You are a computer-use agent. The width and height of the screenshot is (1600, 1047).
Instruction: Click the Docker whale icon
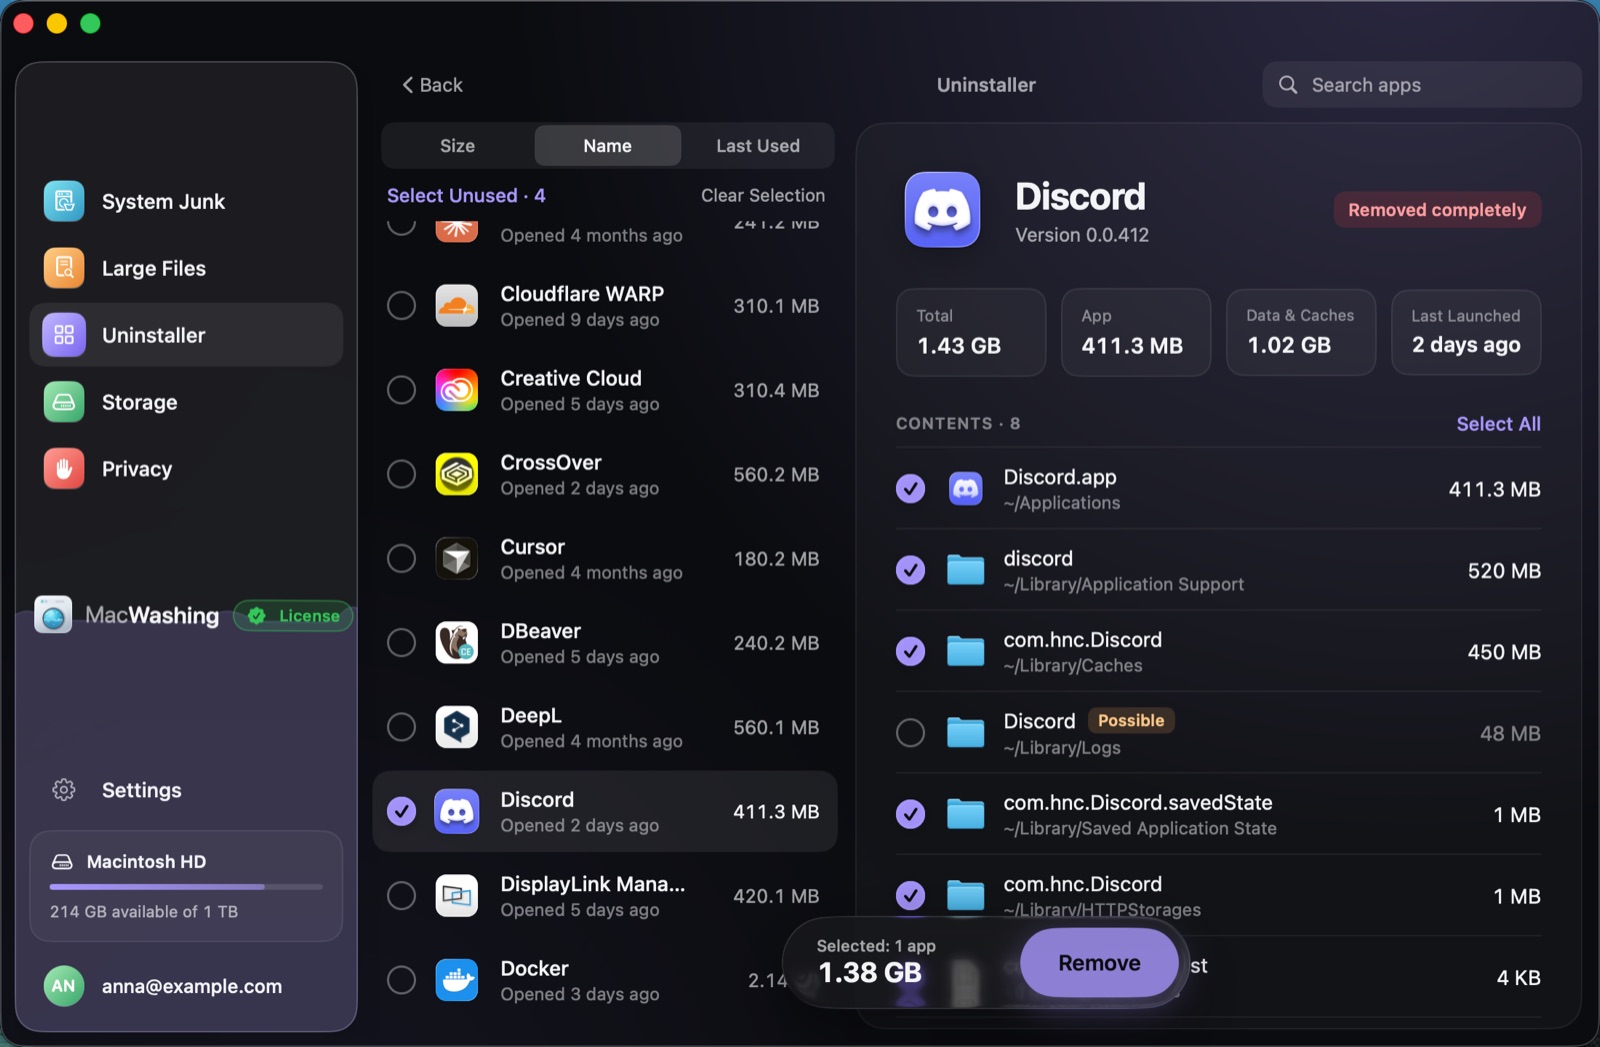[457, 980]
